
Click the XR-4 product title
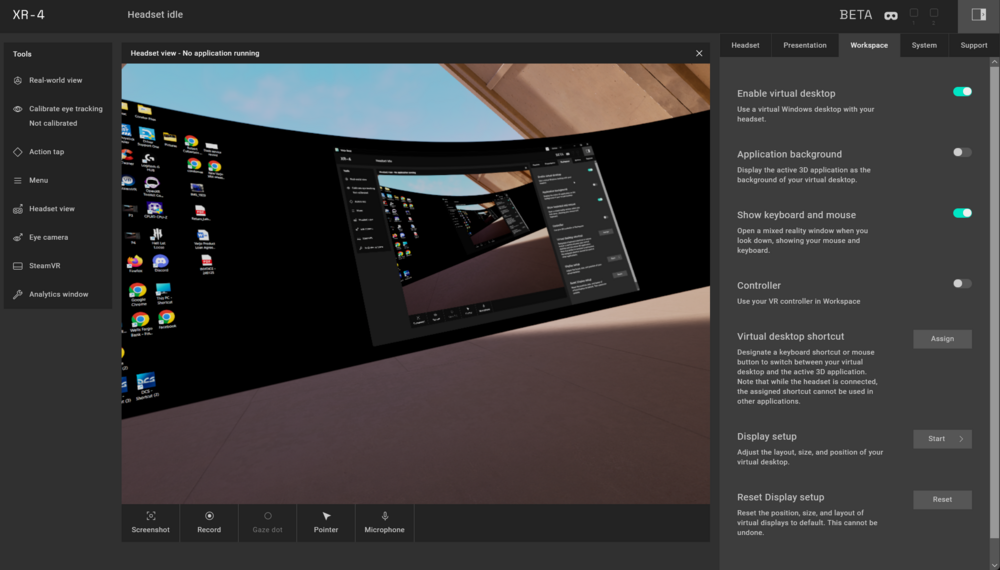[29, 15]
